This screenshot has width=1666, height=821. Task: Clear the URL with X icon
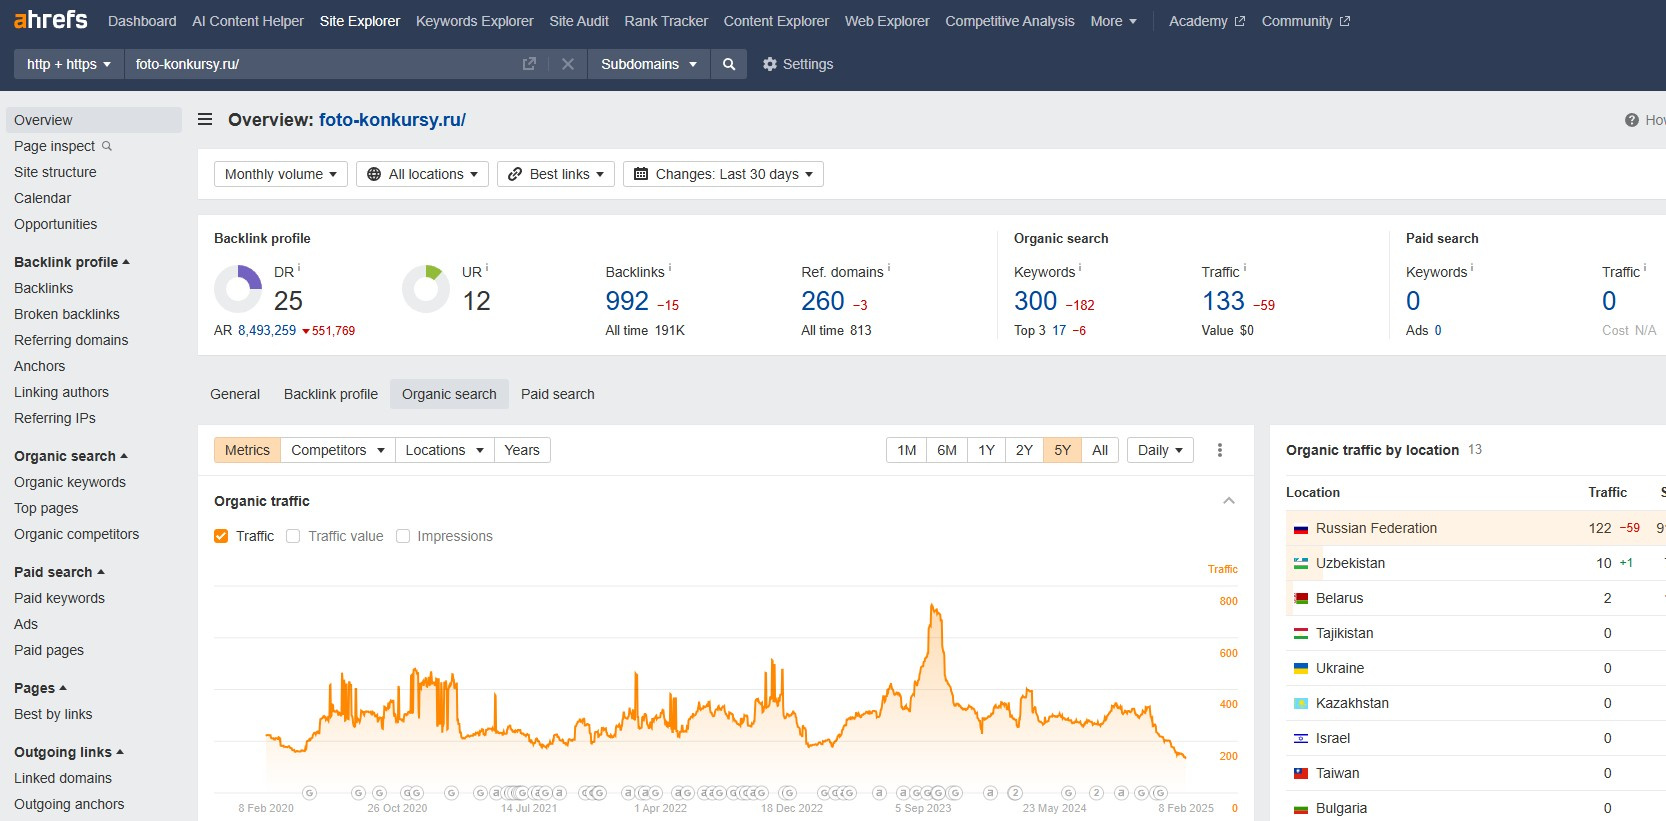pyautogui.click(x=568, y=64)
